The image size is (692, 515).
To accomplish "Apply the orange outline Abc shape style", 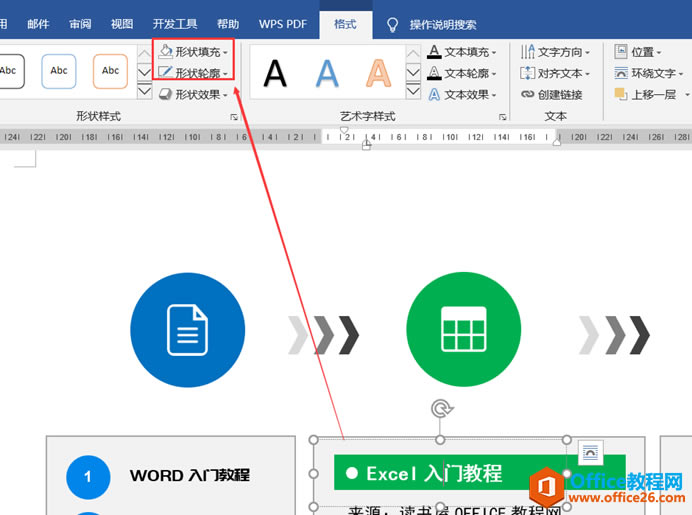I will click(x=110, y=71).
